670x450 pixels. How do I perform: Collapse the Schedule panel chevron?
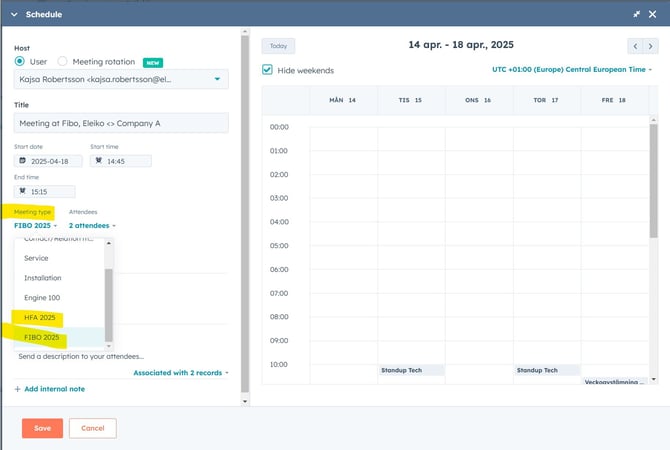(x=14, y=14)
